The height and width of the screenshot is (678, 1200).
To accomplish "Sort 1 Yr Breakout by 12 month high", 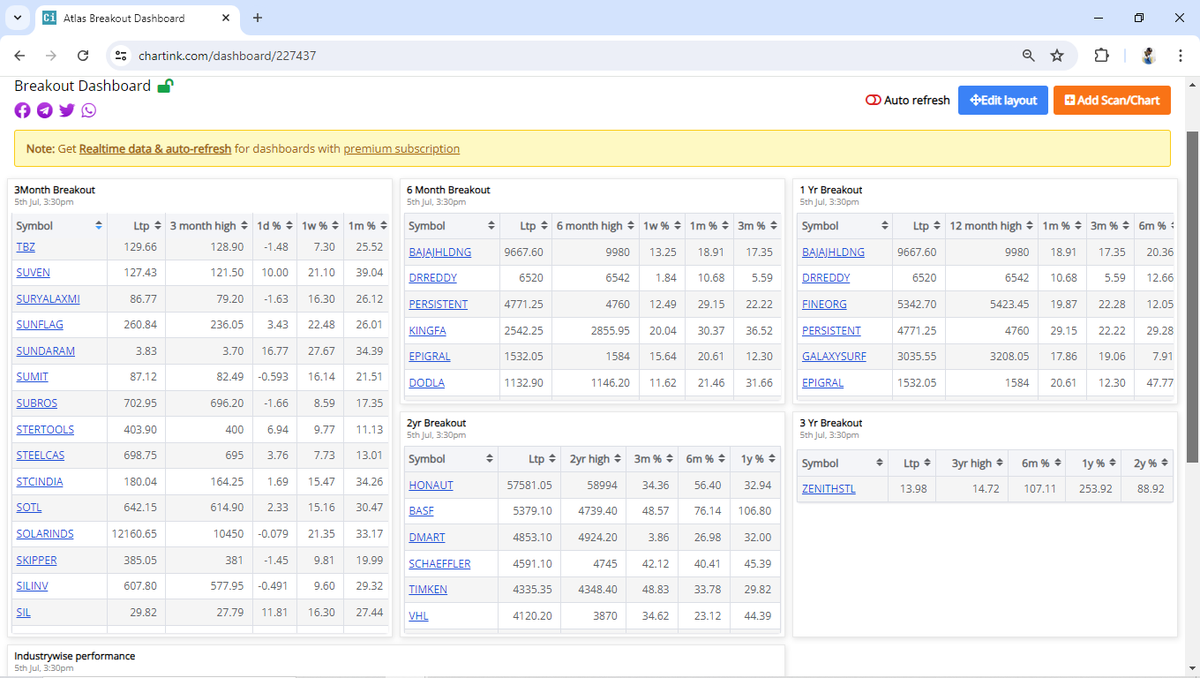I will 991,226.
